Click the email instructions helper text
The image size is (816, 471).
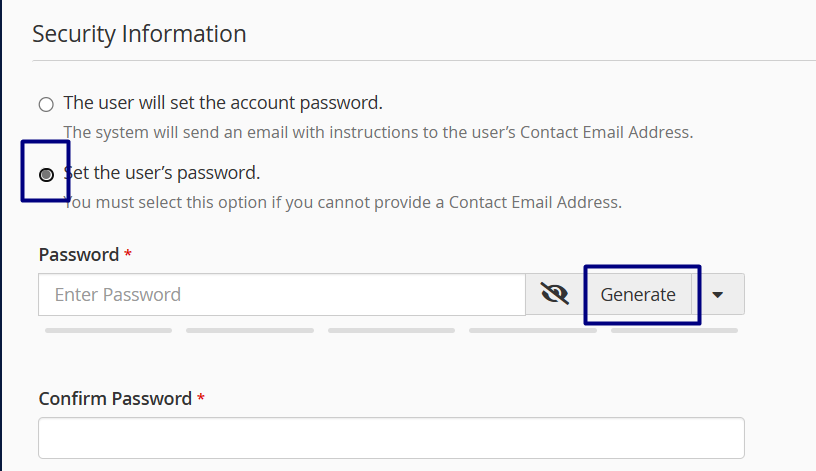pyautogui.click(x=378, y=132)
